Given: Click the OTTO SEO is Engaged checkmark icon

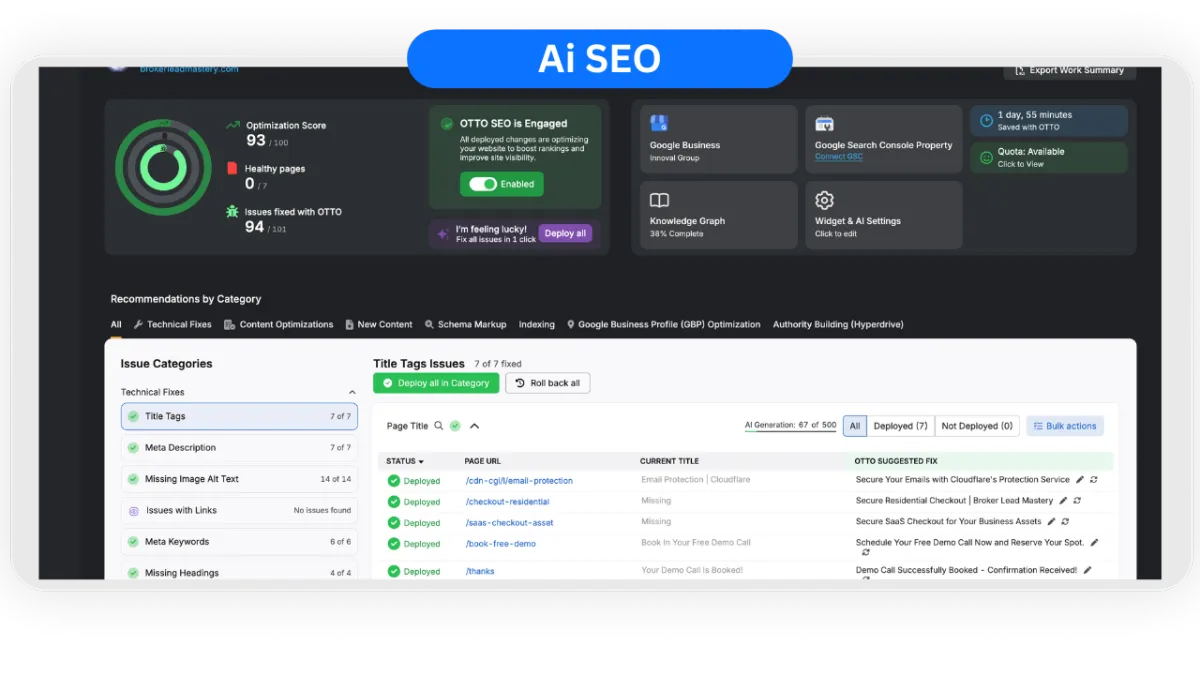Looking at the screenshot, I should coord(446,124).
